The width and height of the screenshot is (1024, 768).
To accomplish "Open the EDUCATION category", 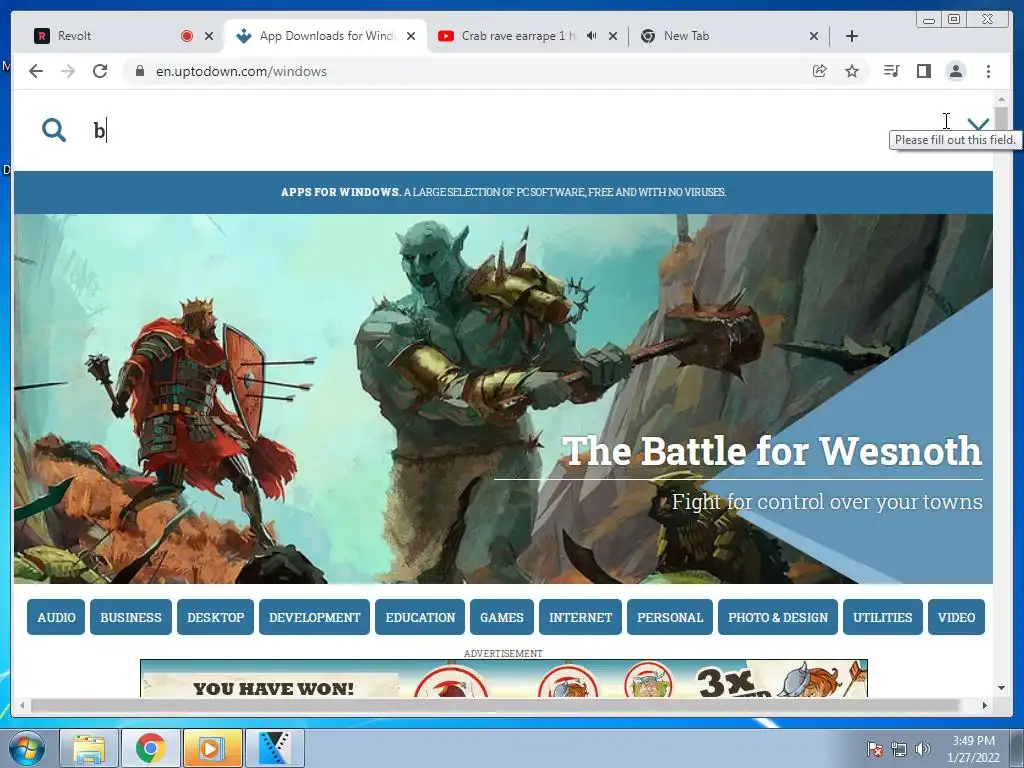I will (x=420, y=617).
